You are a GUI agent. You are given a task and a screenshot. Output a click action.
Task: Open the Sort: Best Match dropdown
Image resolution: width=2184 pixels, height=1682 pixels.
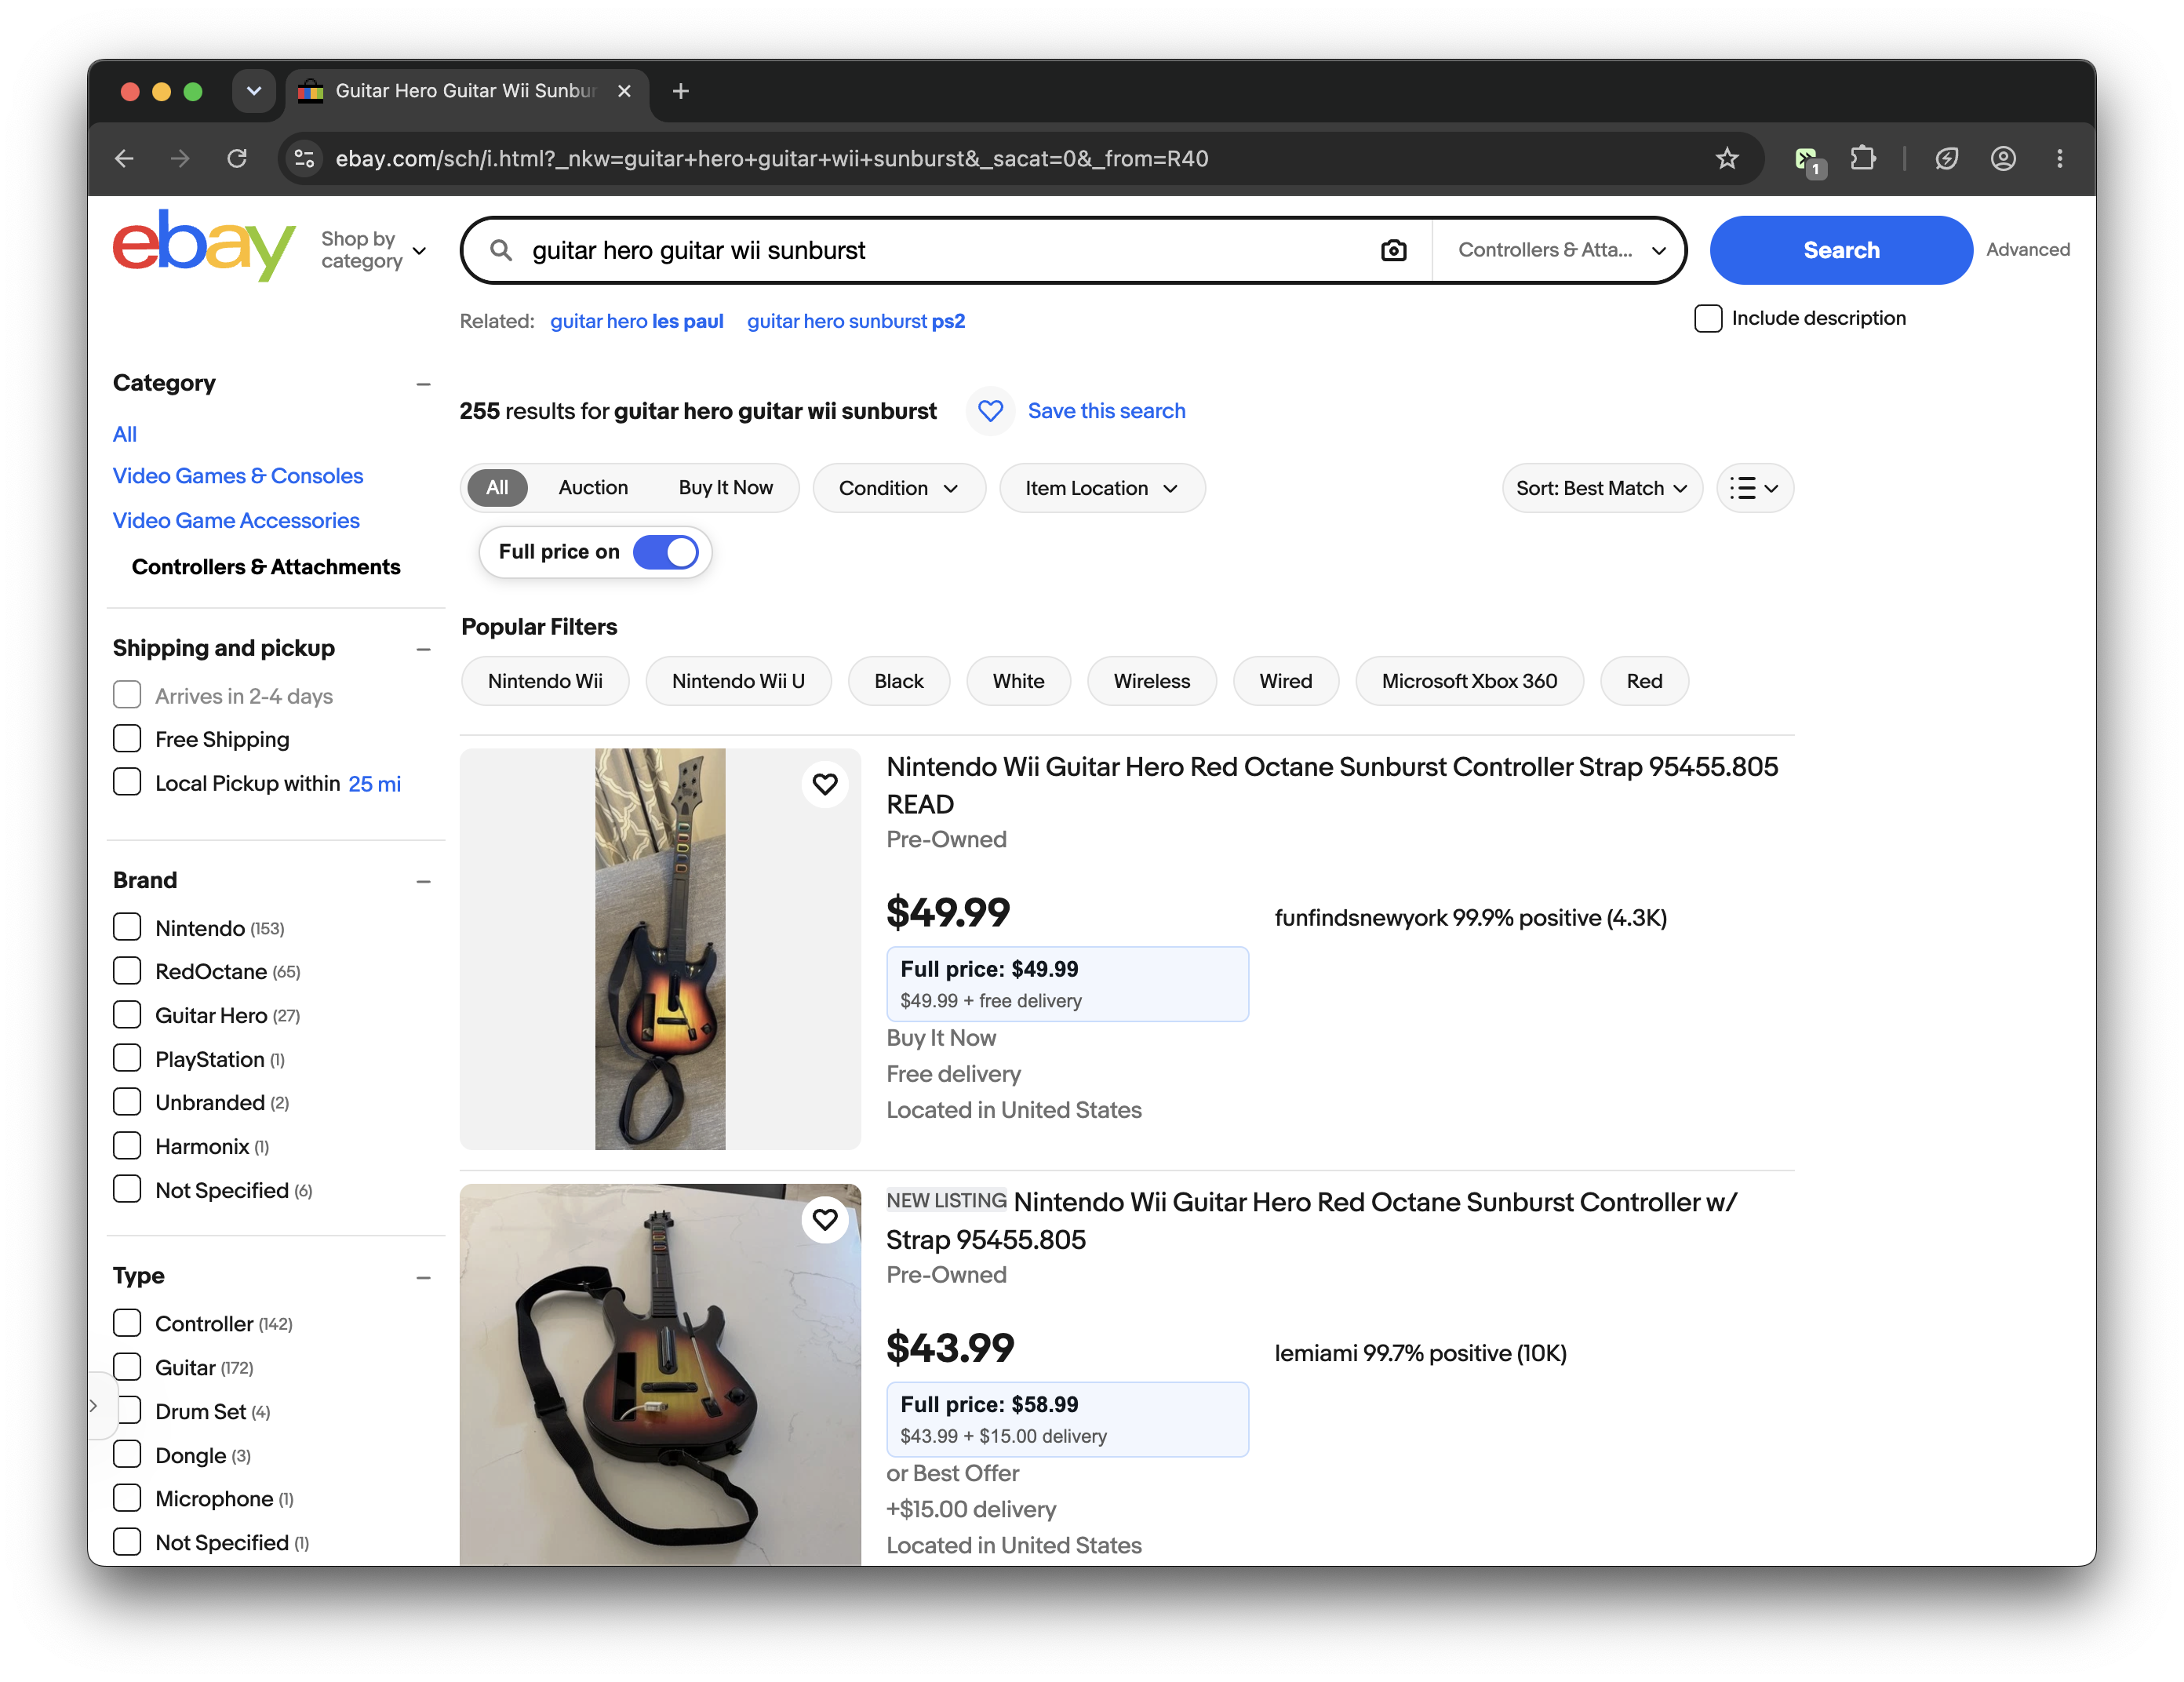[1602, 488]
